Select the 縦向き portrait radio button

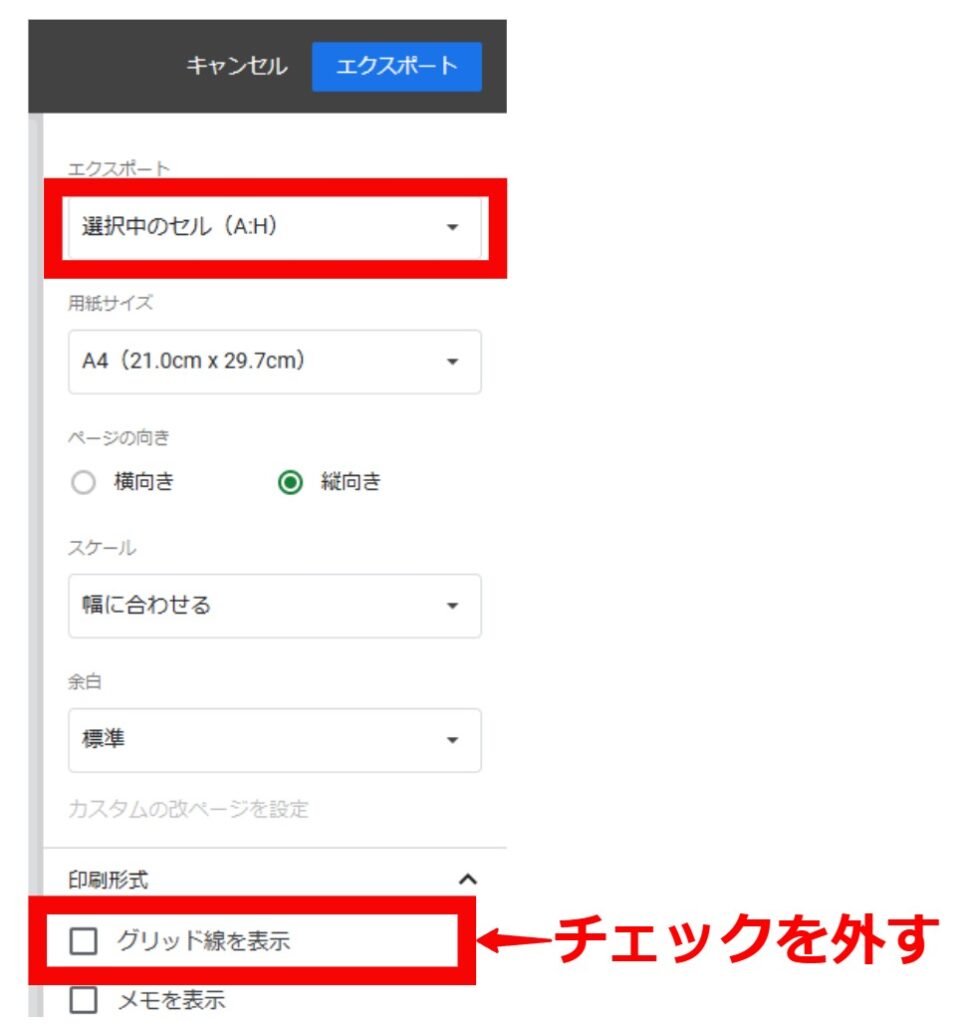(290, 483)
